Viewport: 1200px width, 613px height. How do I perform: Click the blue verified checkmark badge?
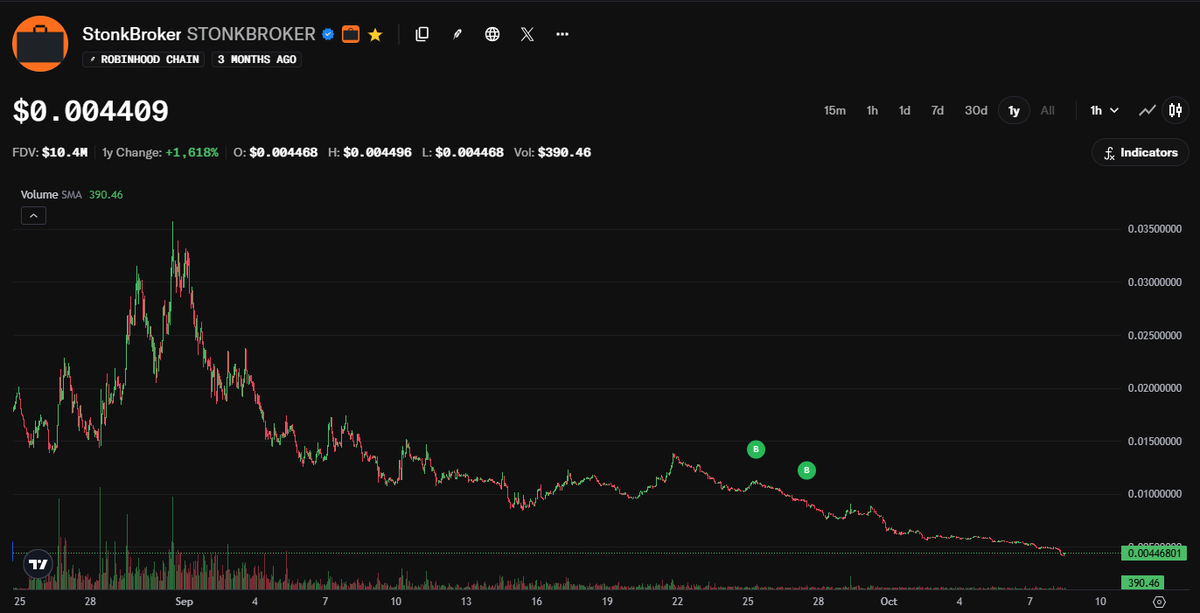click(x=327, y=34)
